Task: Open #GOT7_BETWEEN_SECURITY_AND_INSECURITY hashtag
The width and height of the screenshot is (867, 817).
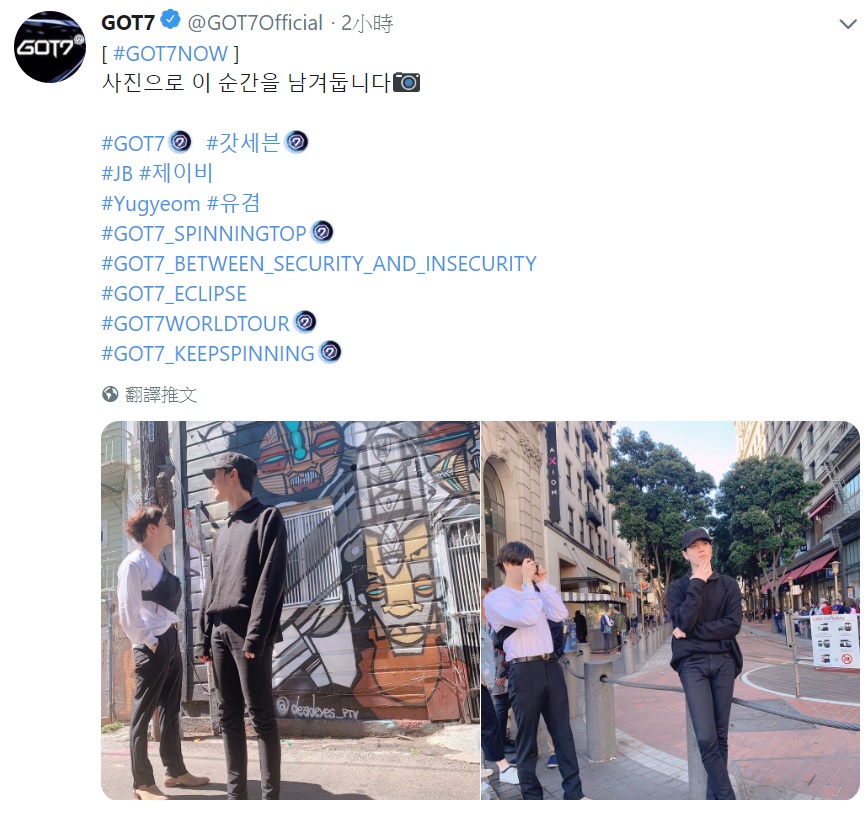Action: [x=319, y=264]
